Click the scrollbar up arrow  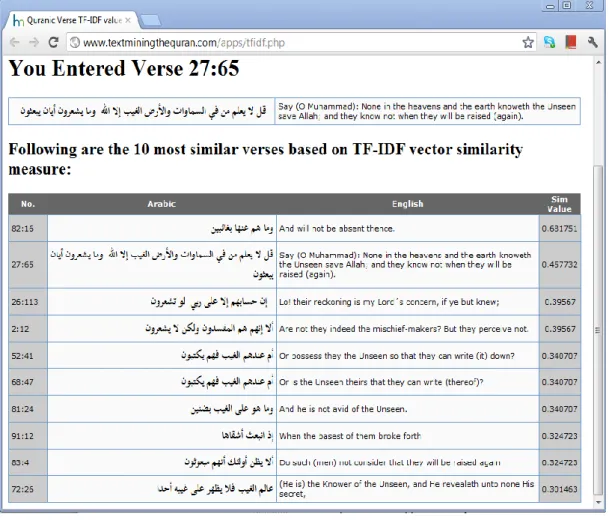(601, 63)
